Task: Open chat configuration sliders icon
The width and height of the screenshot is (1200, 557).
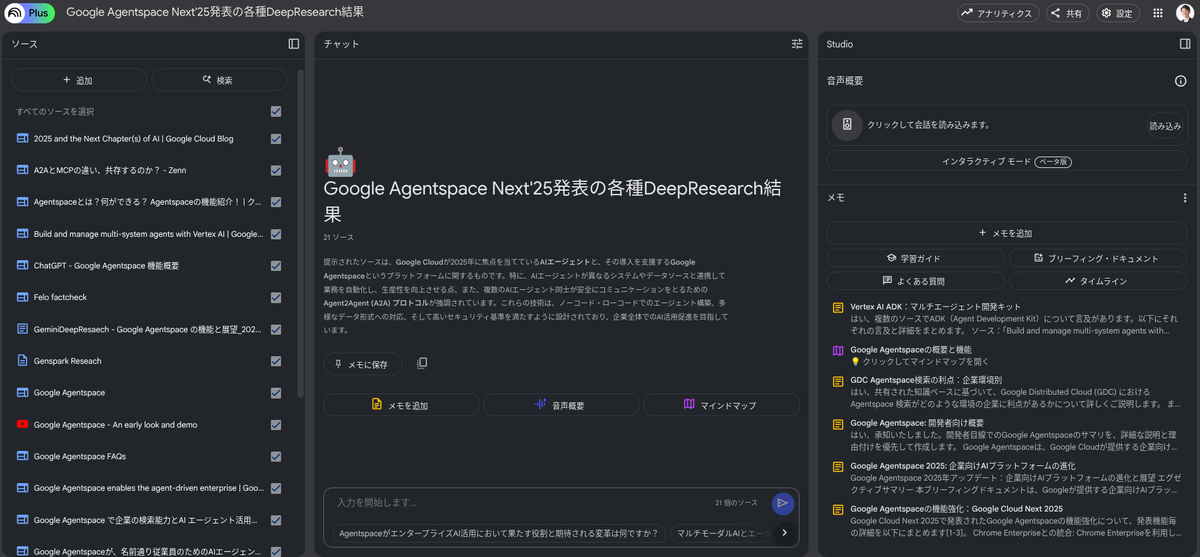Action: tap(797, 44)
